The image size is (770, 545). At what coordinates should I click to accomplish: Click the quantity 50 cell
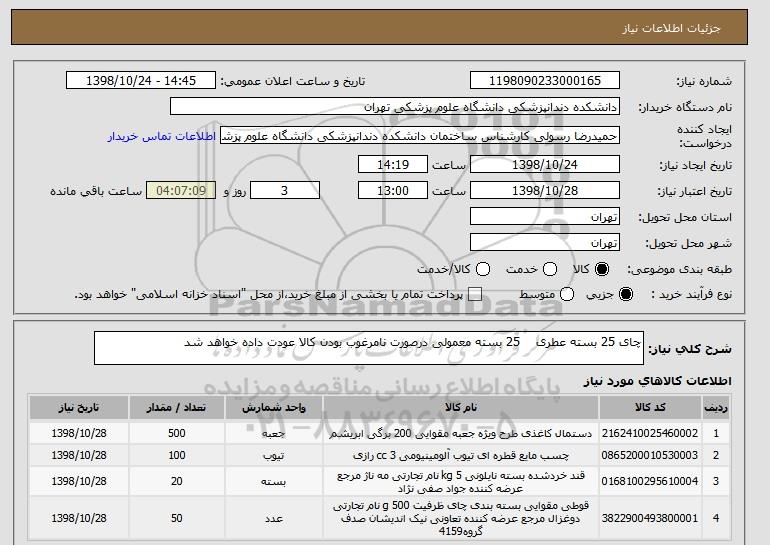[x=177, y=518]
